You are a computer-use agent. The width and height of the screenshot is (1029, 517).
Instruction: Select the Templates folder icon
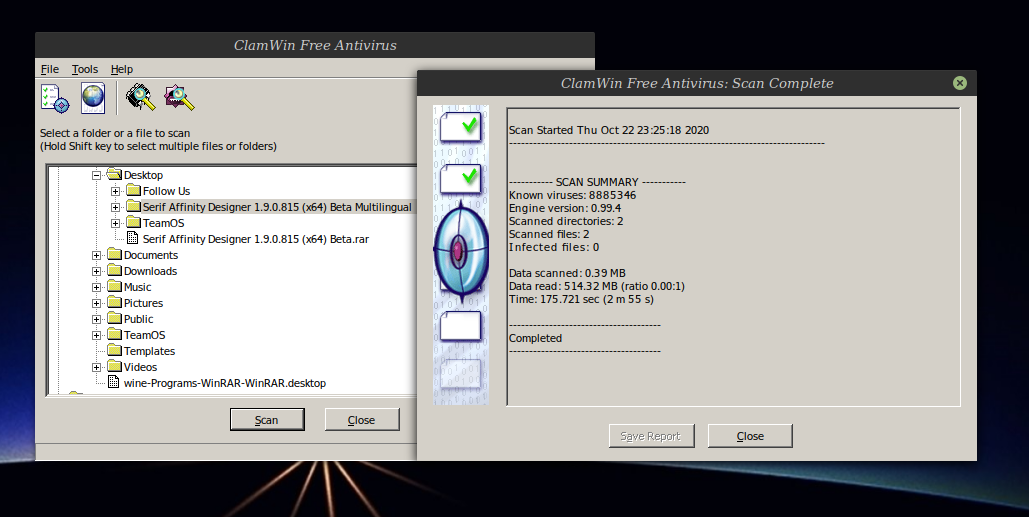coord(114,350)
